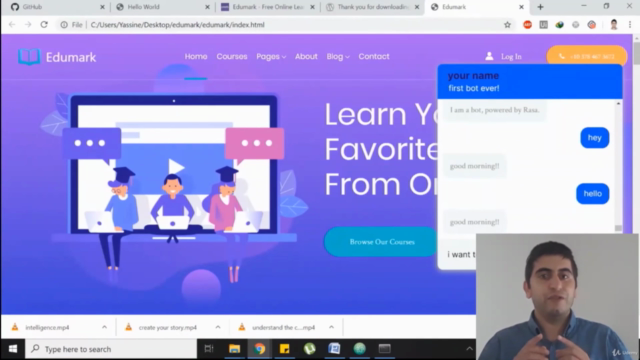640x360 pixels.
Task: Close the Hello World tab
Action: pos(207,7)
